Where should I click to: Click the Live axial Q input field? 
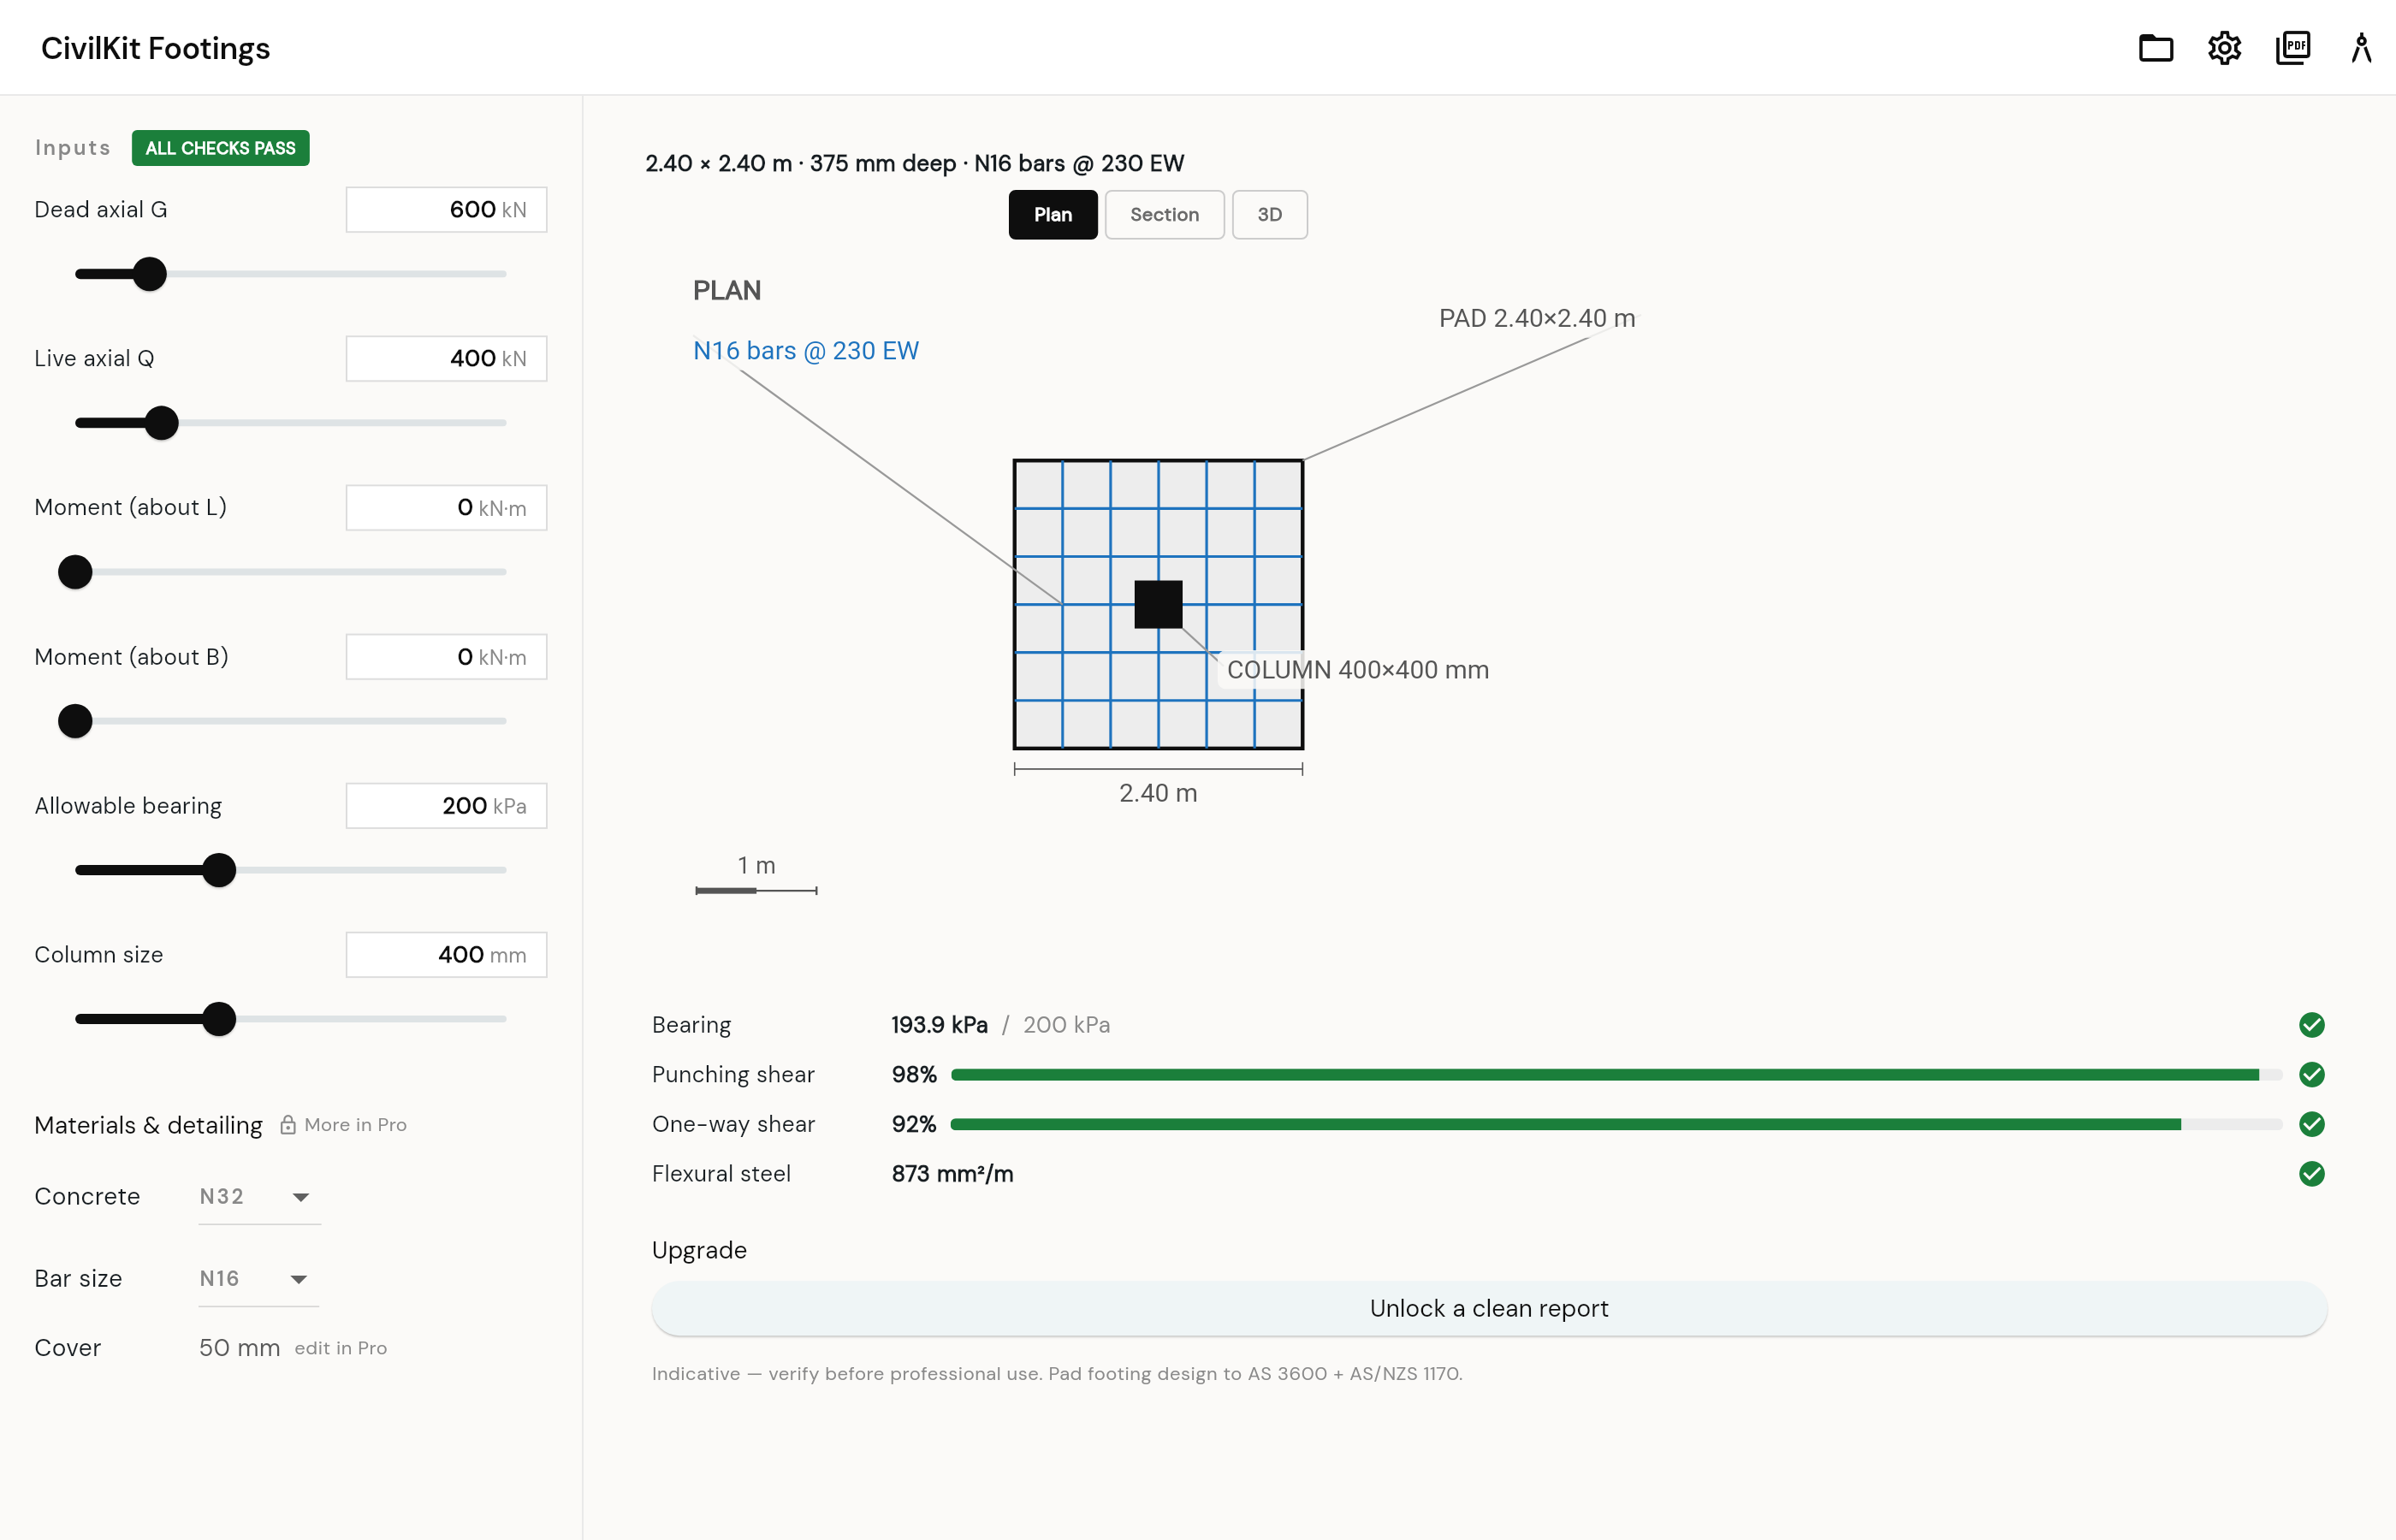coord(446,359)
